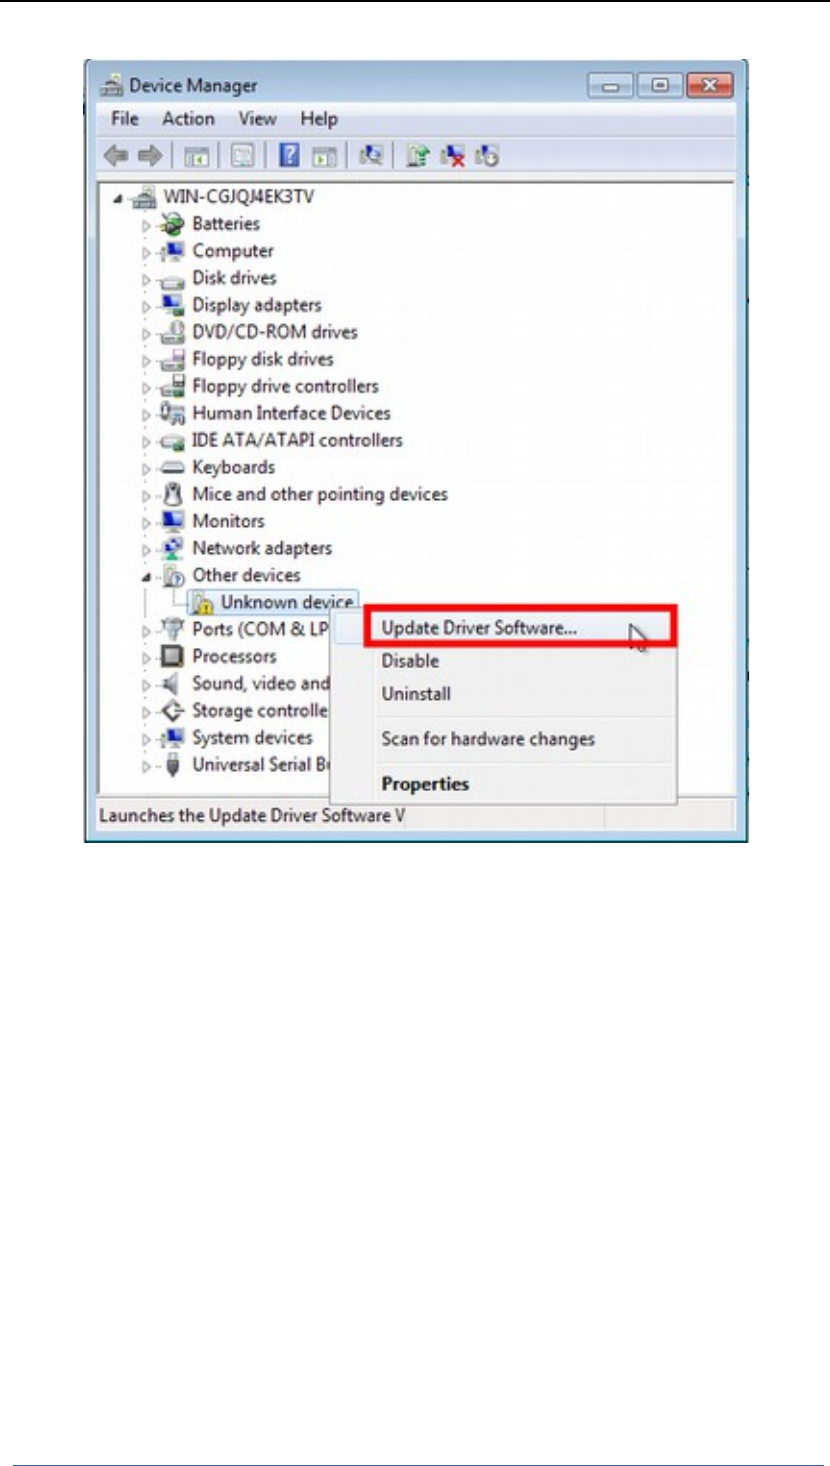Select the Unknown device warning icon
The width and height of the screenshot is (830, 1466).
point(204,602)
